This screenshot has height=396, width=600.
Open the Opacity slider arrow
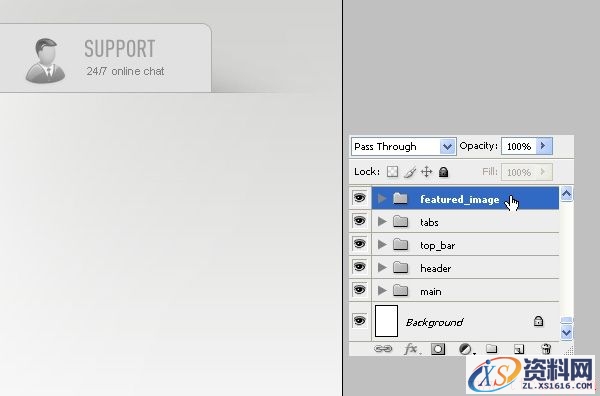pos(545,146)
